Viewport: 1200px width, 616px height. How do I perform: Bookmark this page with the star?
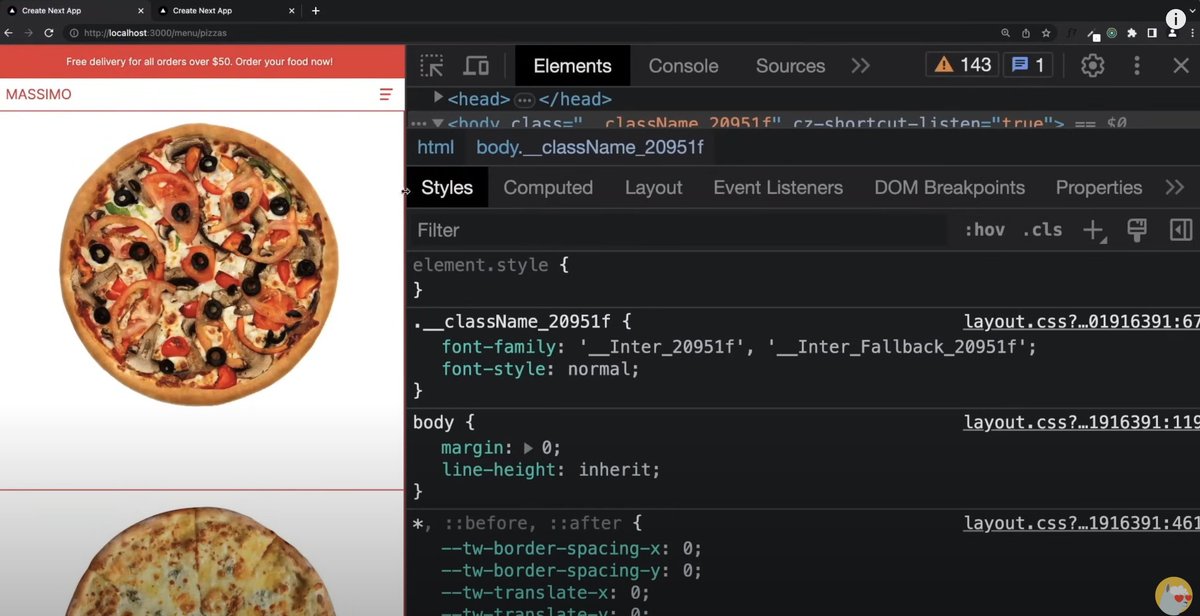pyautogui.click(x=1045, y=33)
